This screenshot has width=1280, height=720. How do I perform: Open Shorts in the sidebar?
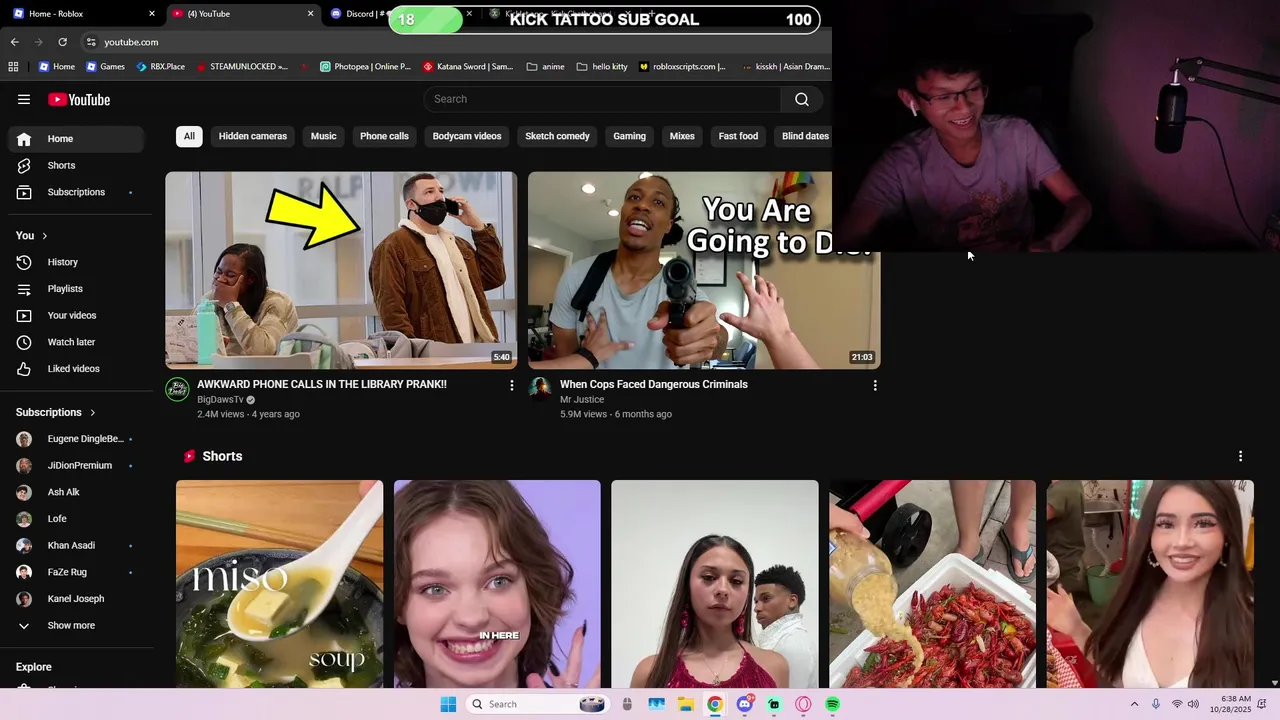coord(76,165)
